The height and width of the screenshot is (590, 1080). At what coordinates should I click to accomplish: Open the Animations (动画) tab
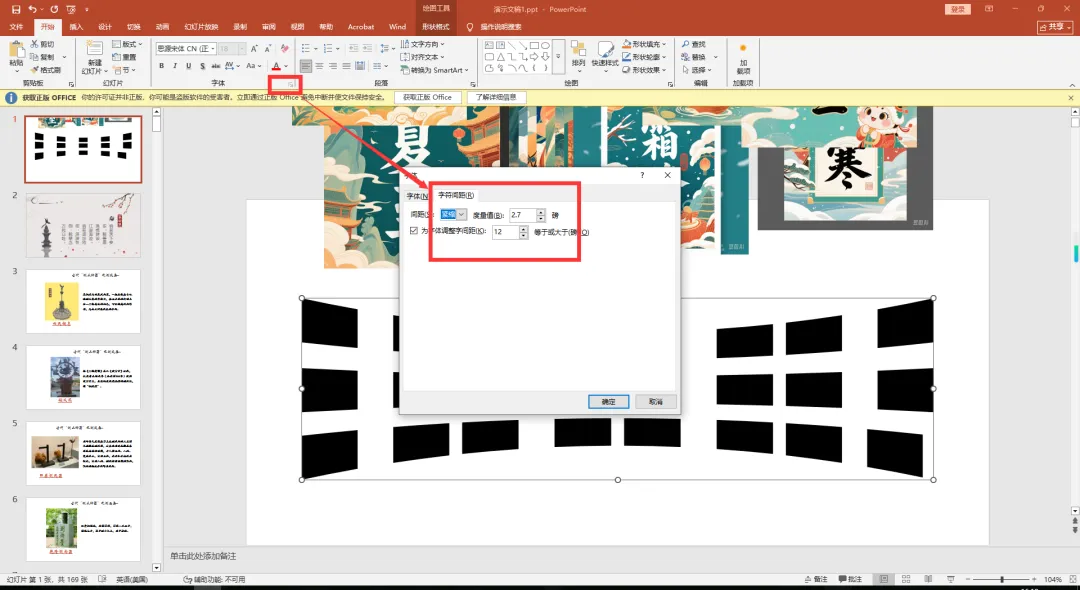pos(163,27)
